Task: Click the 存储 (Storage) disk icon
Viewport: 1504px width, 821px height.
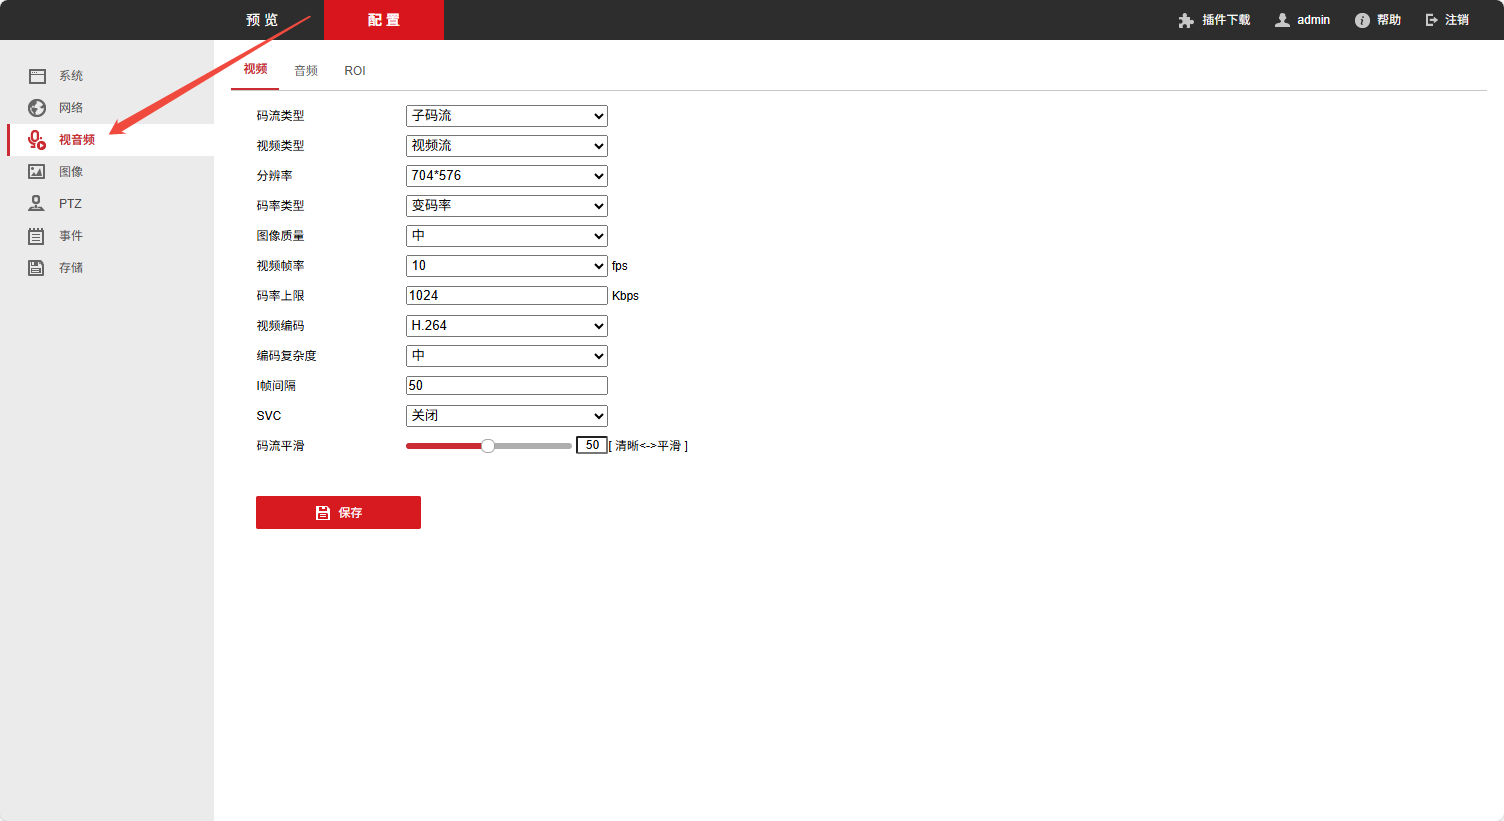Action: (37, 268)
